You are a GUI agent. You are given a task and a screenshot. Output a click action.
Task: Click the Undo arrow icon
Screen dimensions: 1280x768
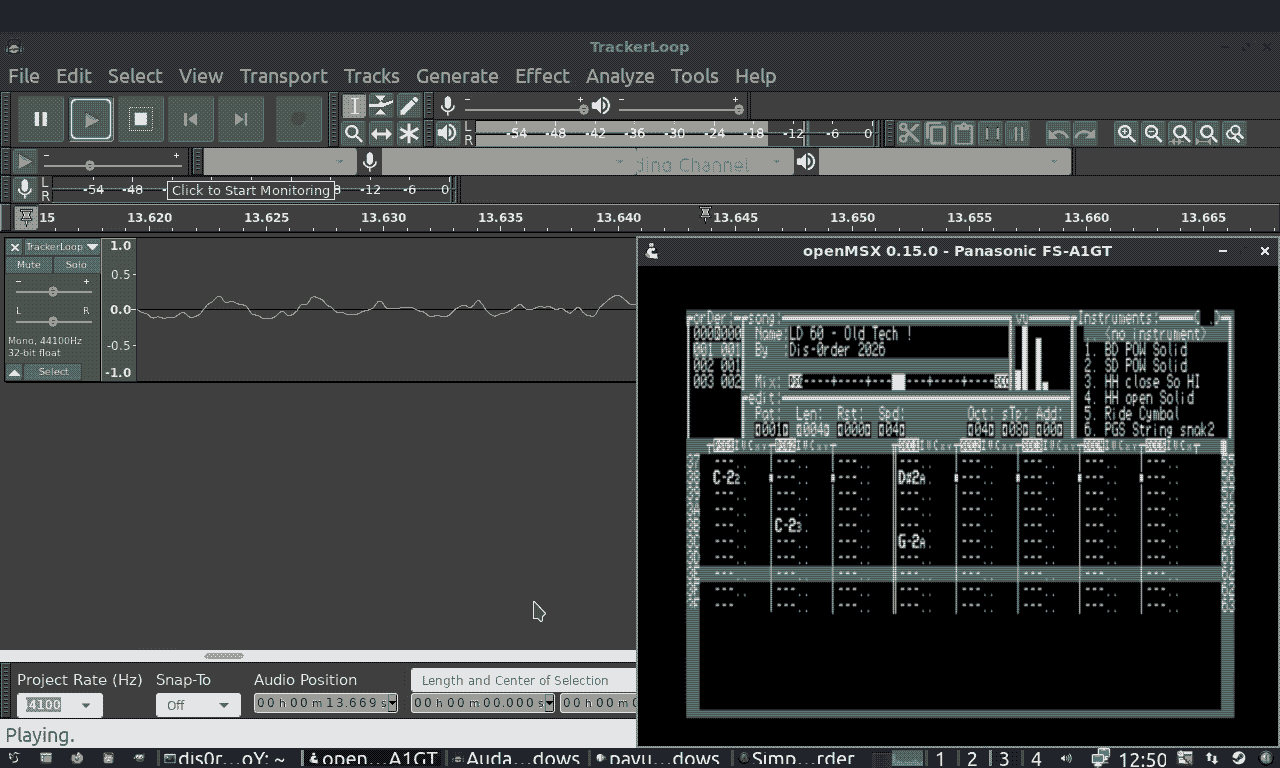pos(1058,133)
